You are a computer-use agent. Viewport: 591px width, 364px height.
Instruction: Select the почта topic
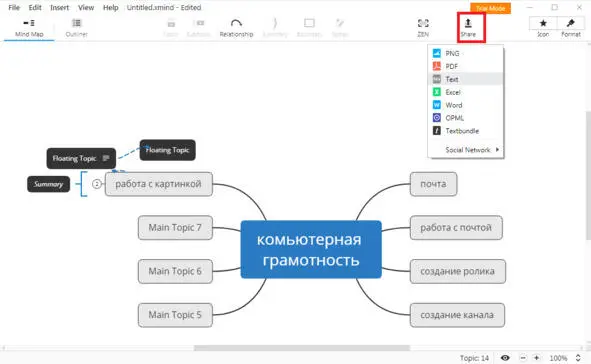point(433,184)
